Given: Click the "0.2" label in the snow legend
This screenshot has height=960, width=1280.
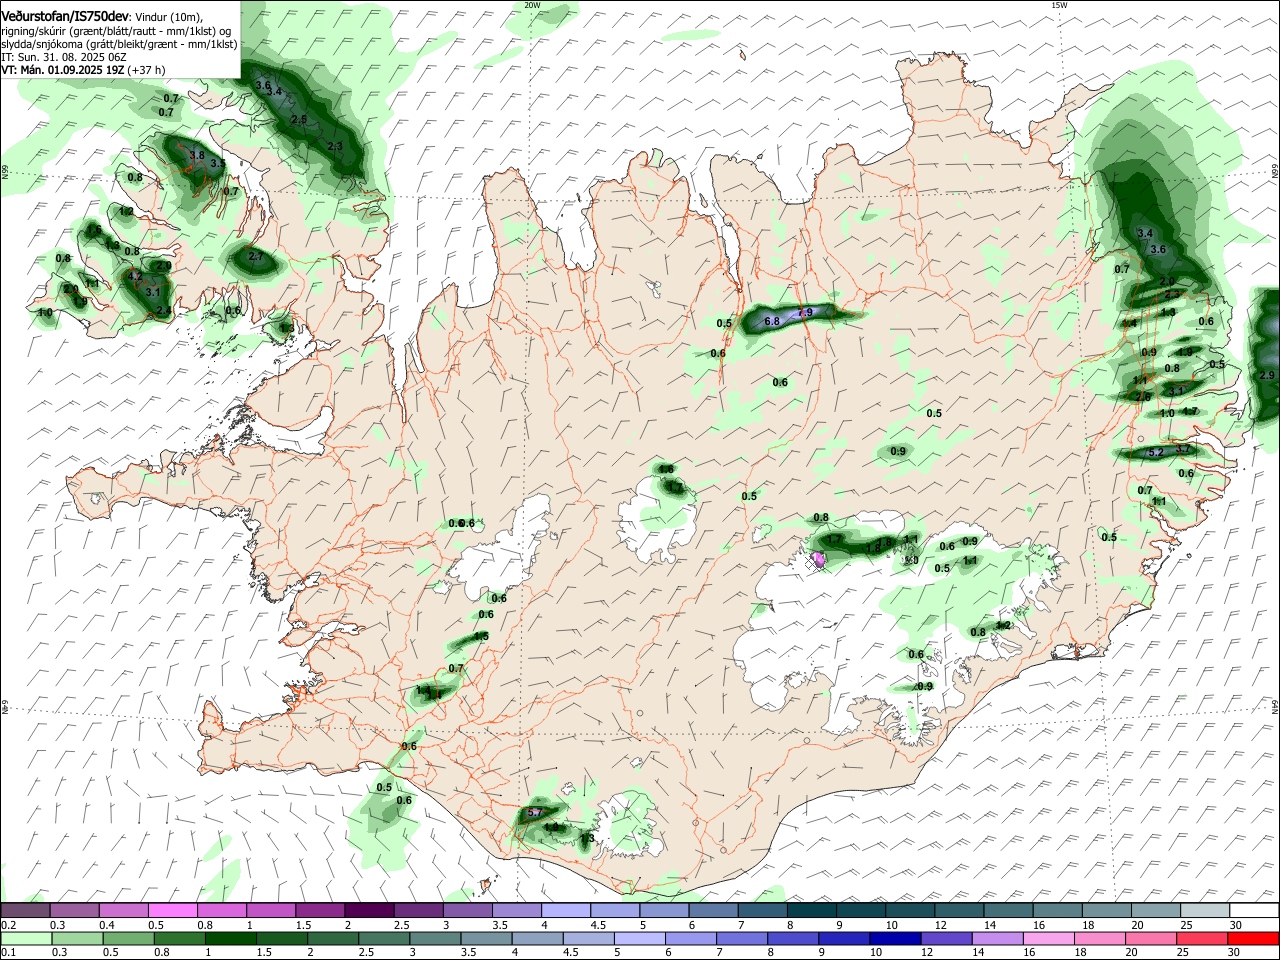Looking at the screenshot, I should click(8, 925).
